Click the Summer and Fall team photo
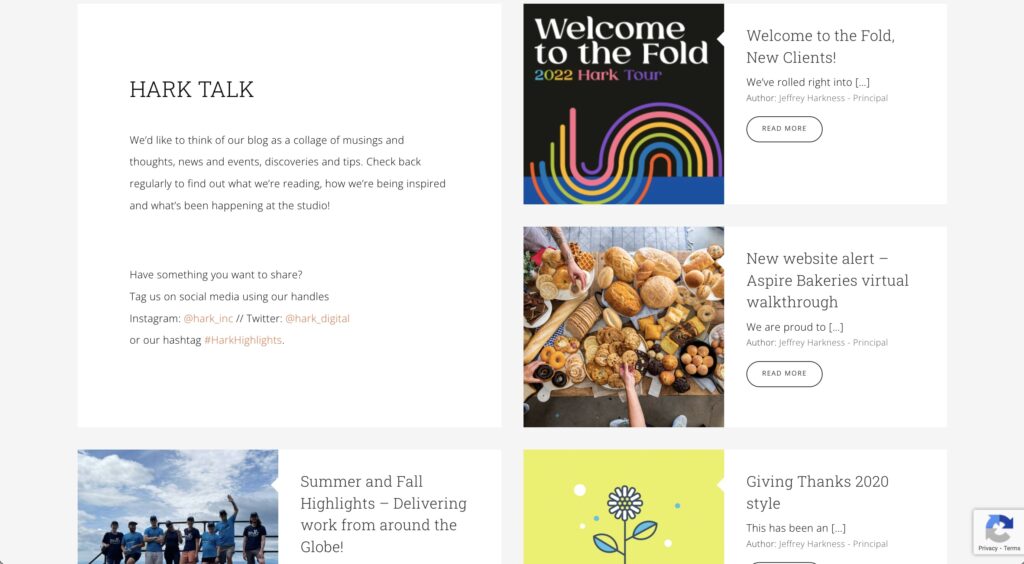 (178, 506)
